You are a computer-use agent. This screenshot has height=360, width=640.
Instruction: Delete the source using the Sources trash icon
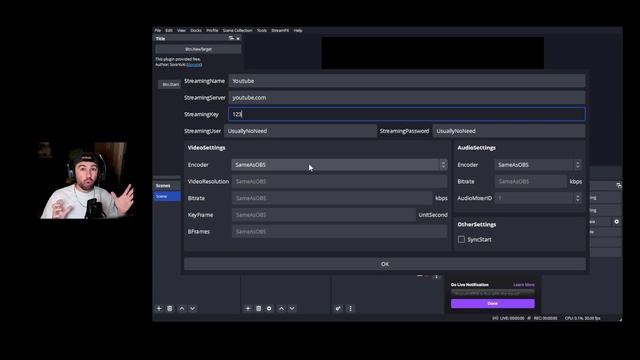point(258,309)
